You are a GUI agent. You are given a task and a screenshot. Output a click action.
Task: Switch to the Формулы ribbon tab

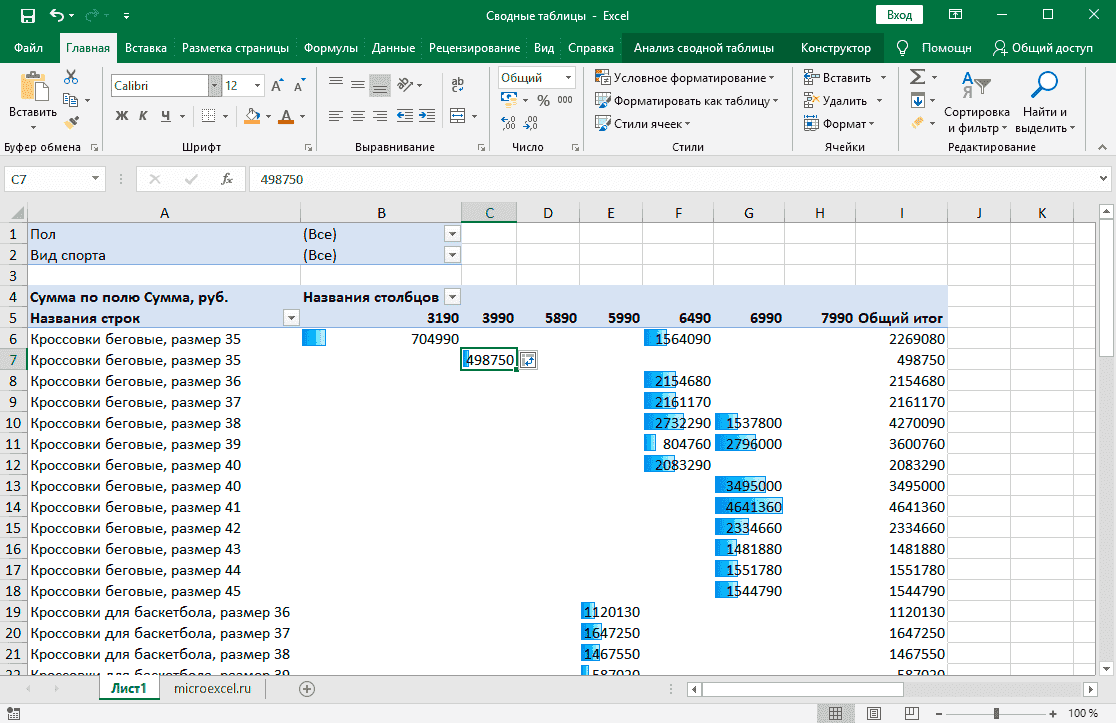[330, 48]
